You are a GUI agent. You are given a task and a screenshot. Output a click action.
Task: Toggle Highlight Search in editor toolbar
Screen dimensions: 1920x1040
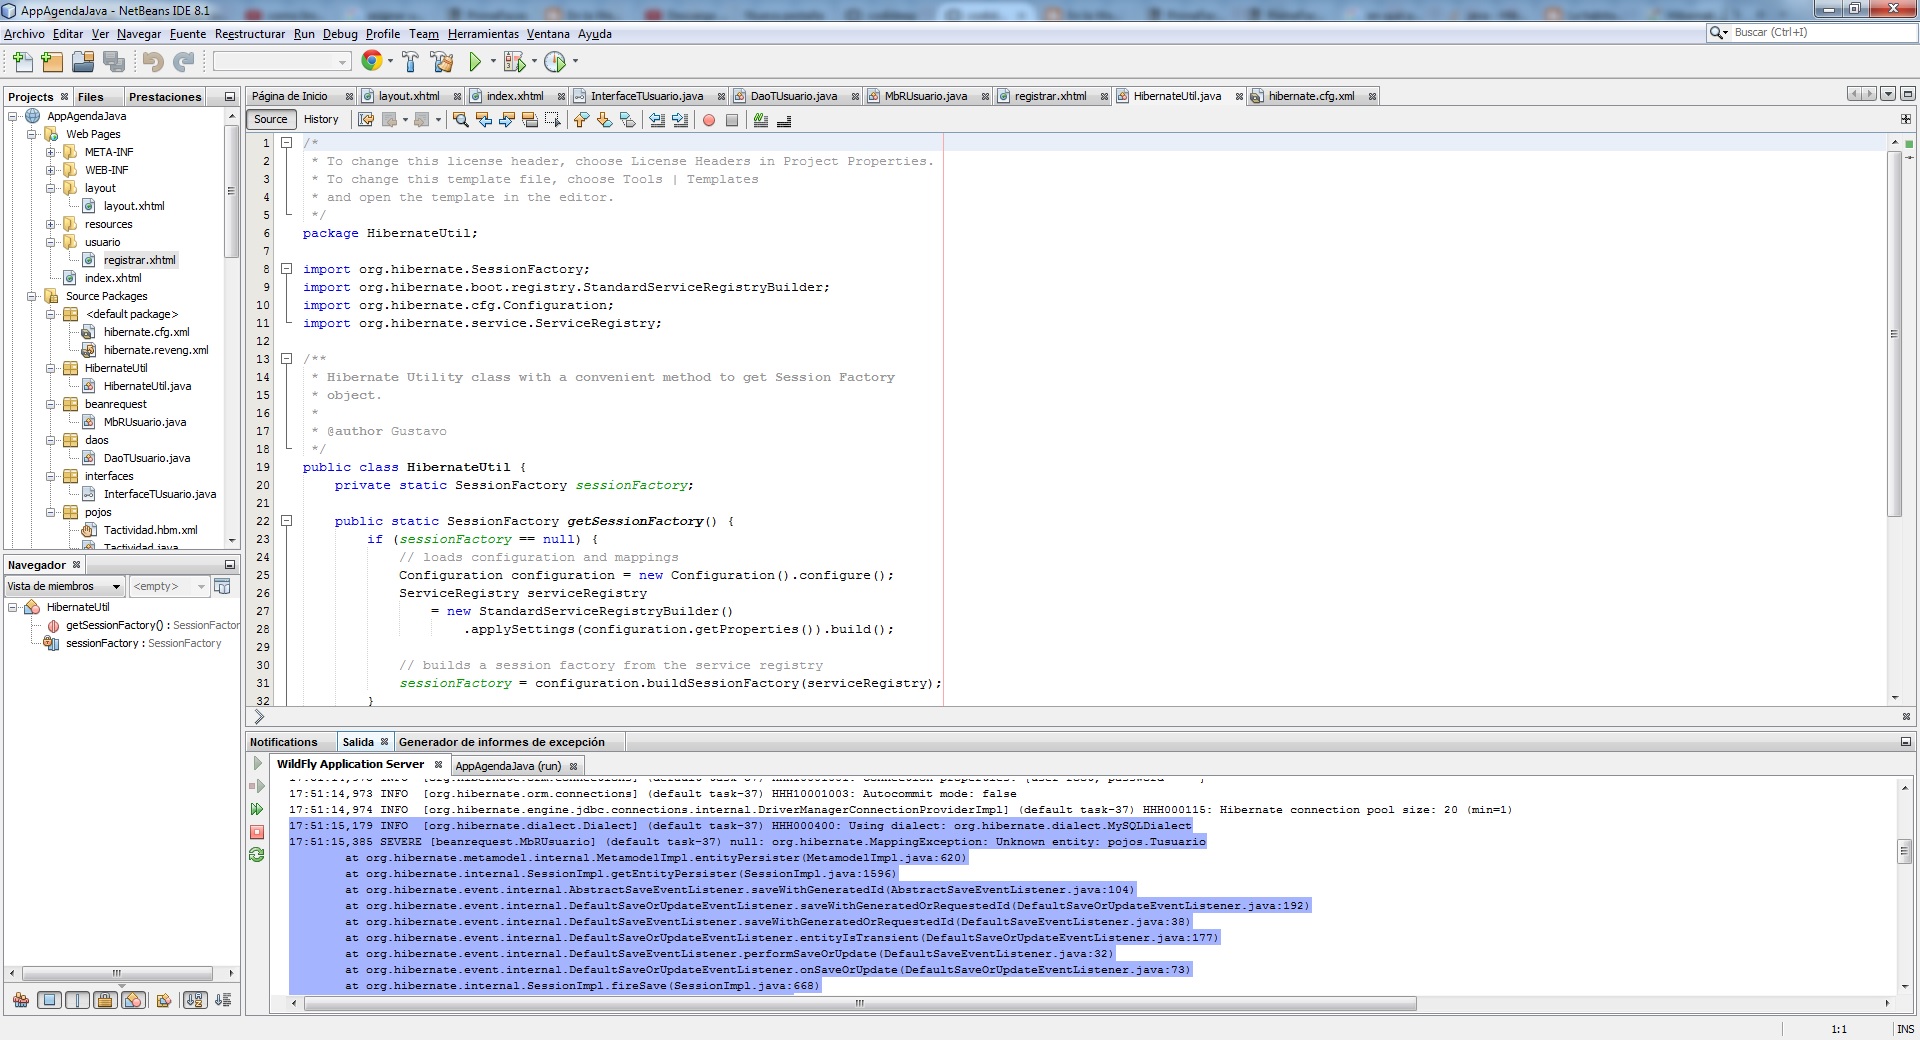click(x=530, y=120)
